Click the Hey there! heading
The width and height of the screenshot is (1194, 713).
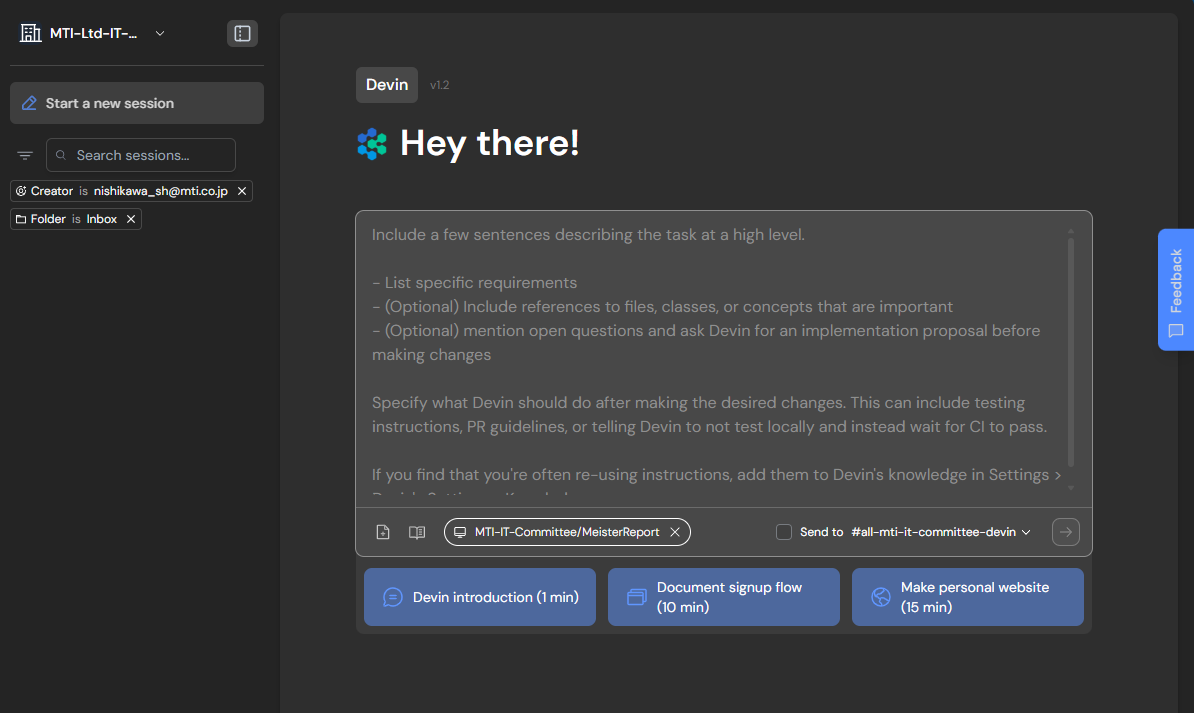coord(490,143)
